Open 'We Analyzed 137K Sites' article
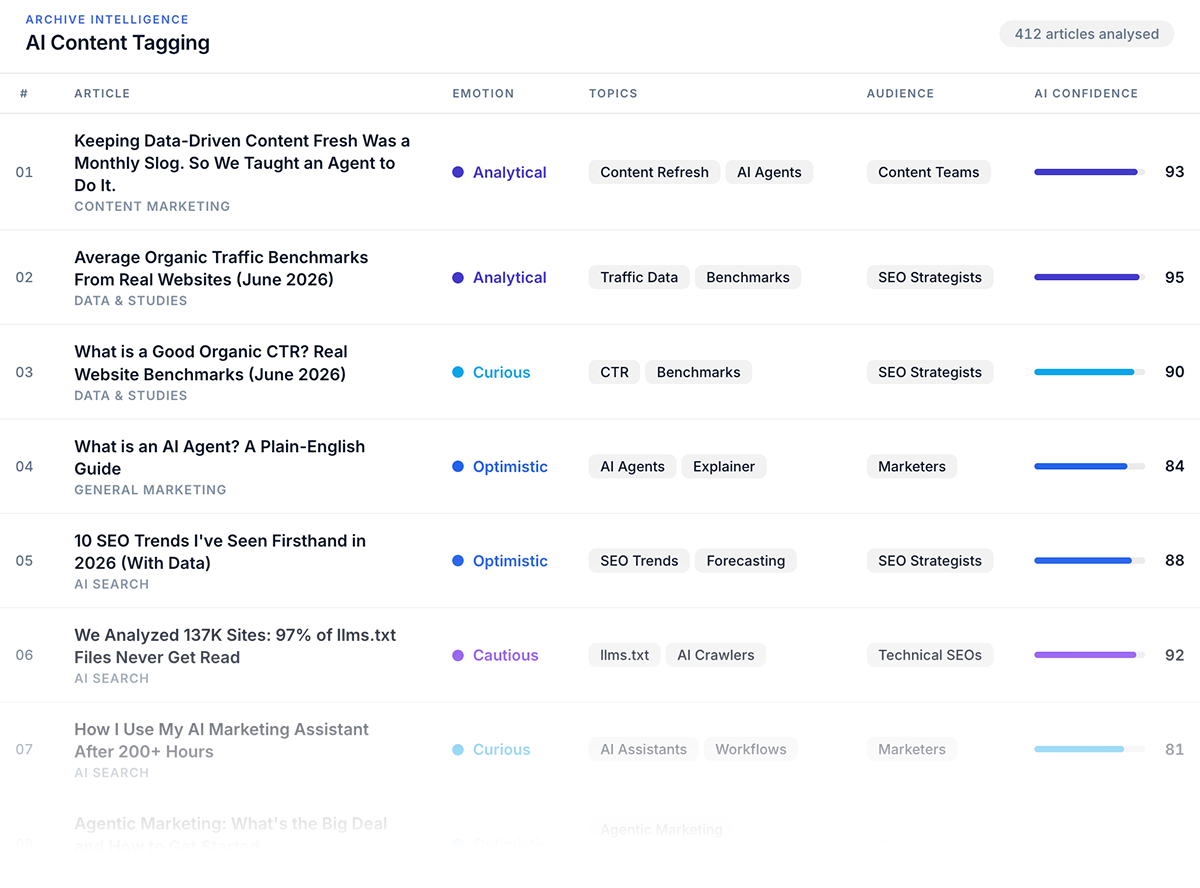 tap(235, 646)
